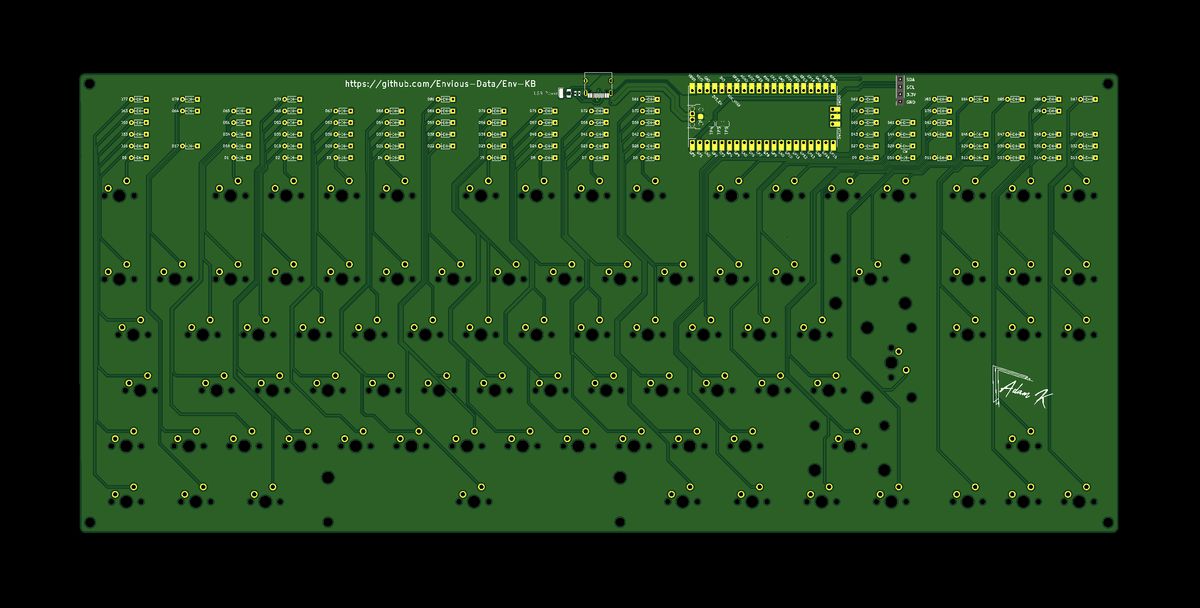Image resolution: width=1200 pixels, height=608 pixels.
Task: Click the SCL silkscreen label
Action: [912, 87]
